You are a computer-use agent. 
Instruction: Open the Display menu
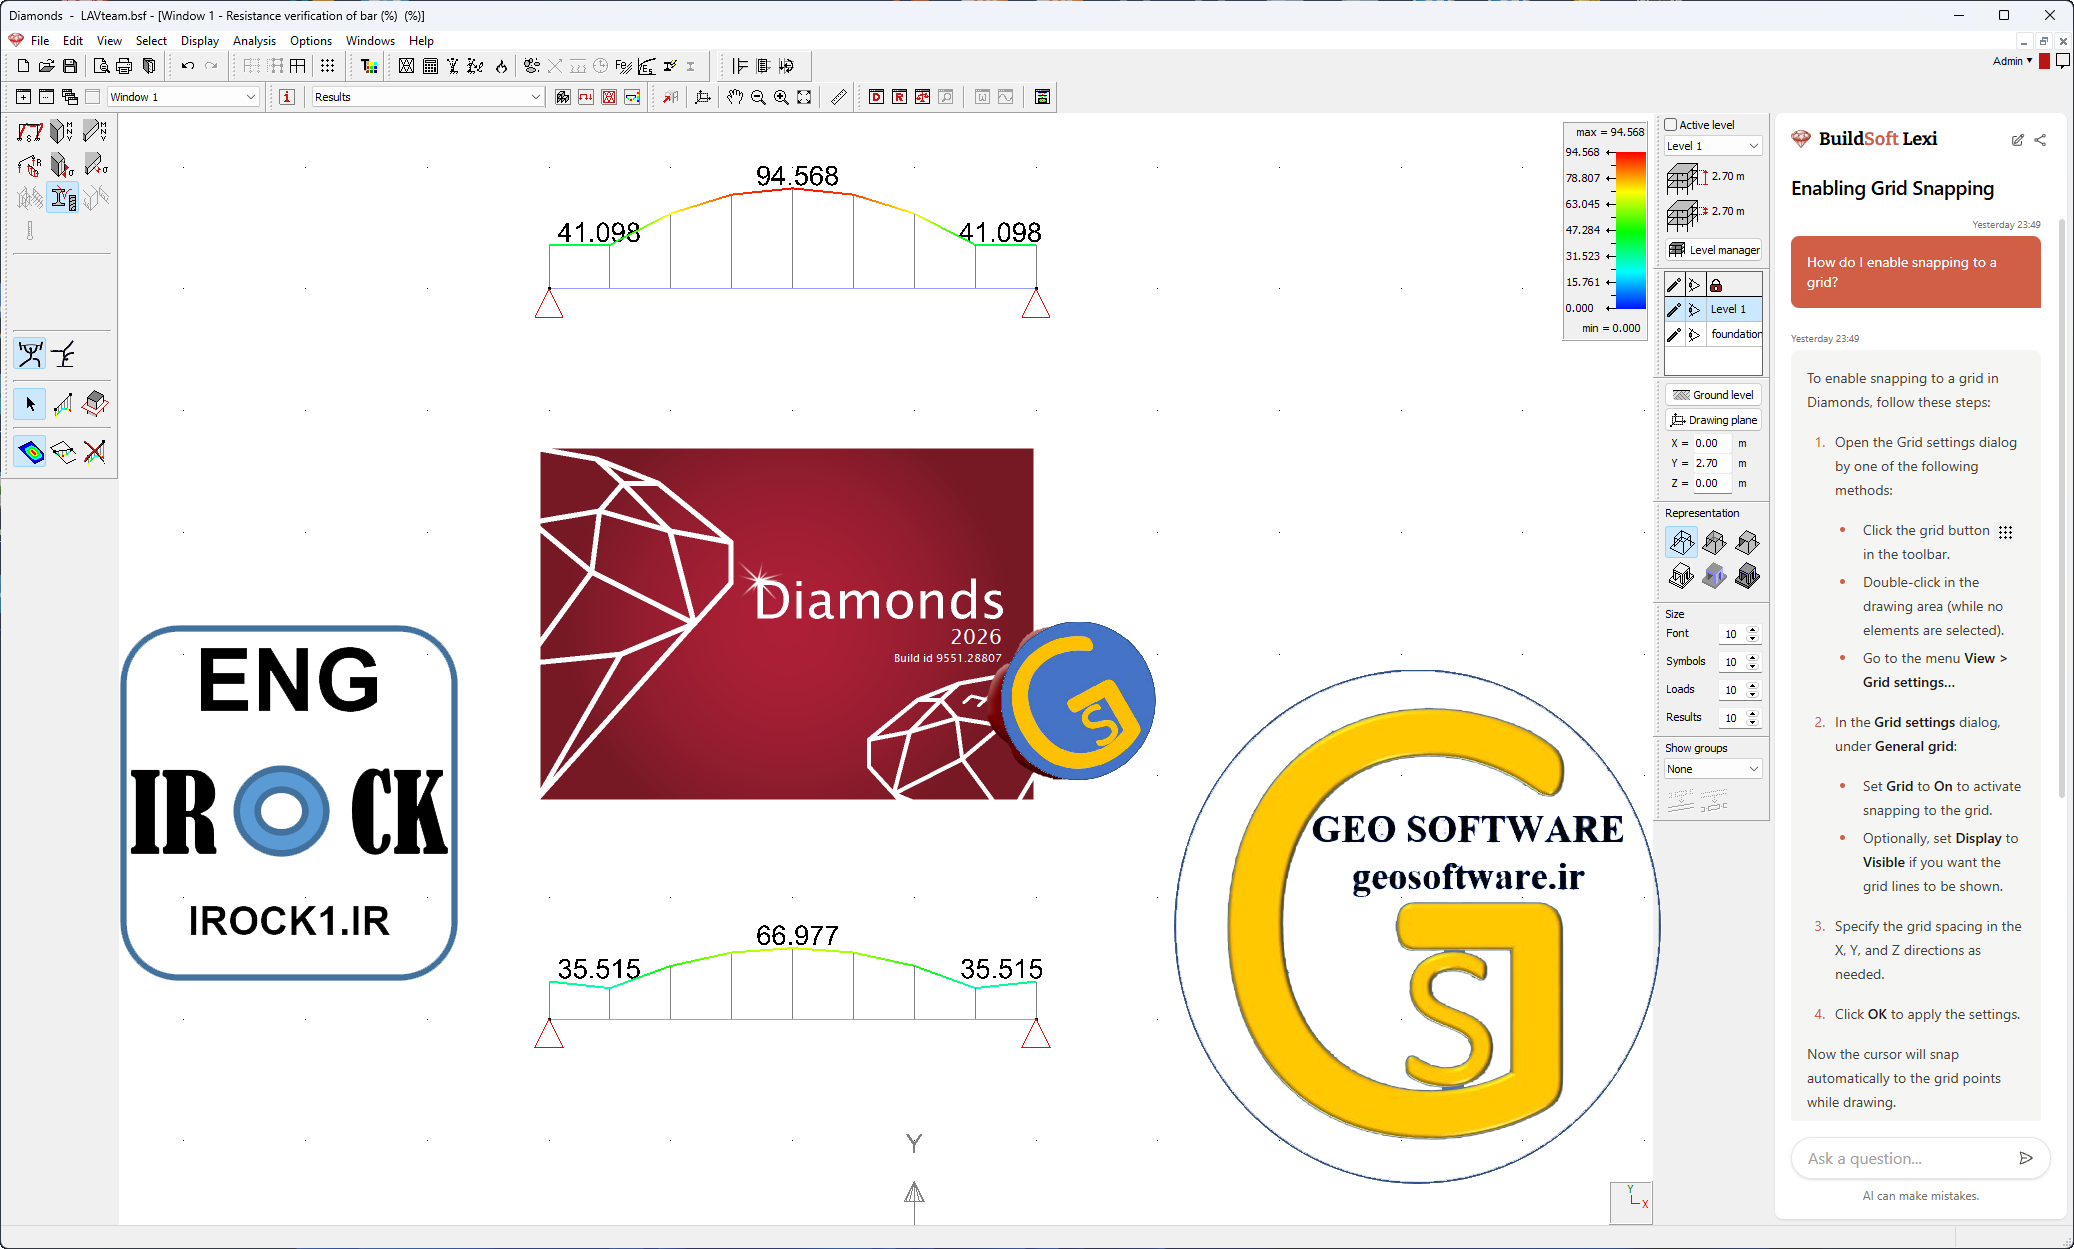point(200,41)
